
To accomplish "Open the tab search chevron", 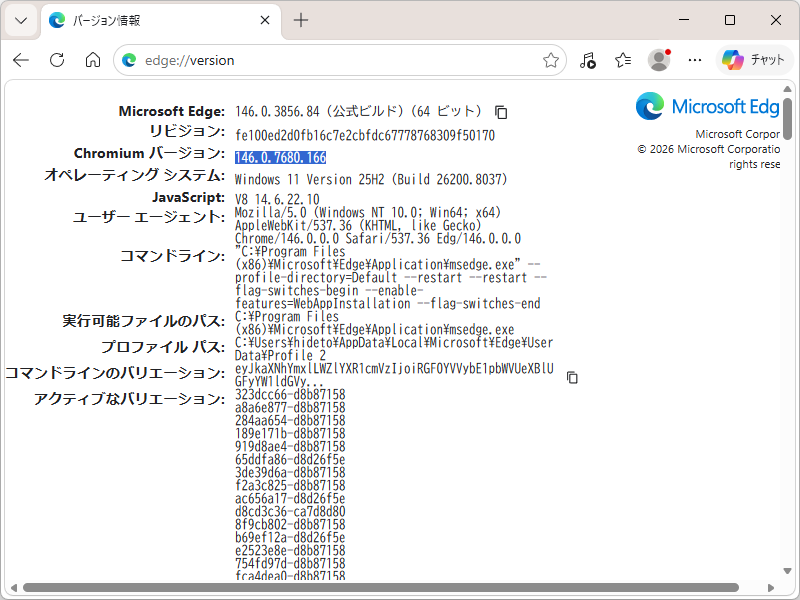I will click(20, 20).
